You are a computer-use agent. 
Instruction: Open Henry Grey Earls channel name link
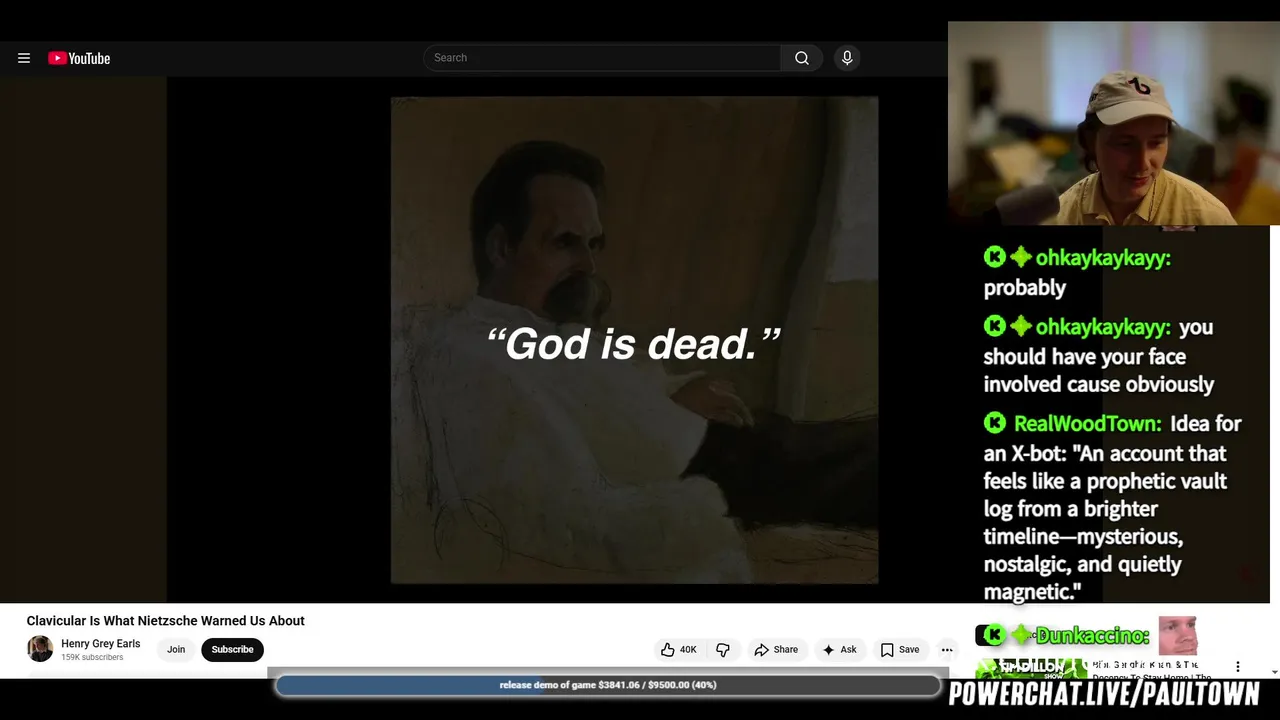[x=101, y=644]
